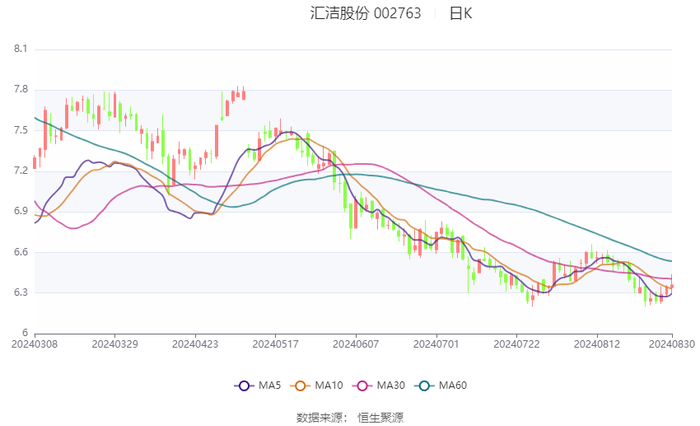This screenshot has height=426, width=700.
Task: Jump to the 20240517 date label
Action: [x=275, y=345]
